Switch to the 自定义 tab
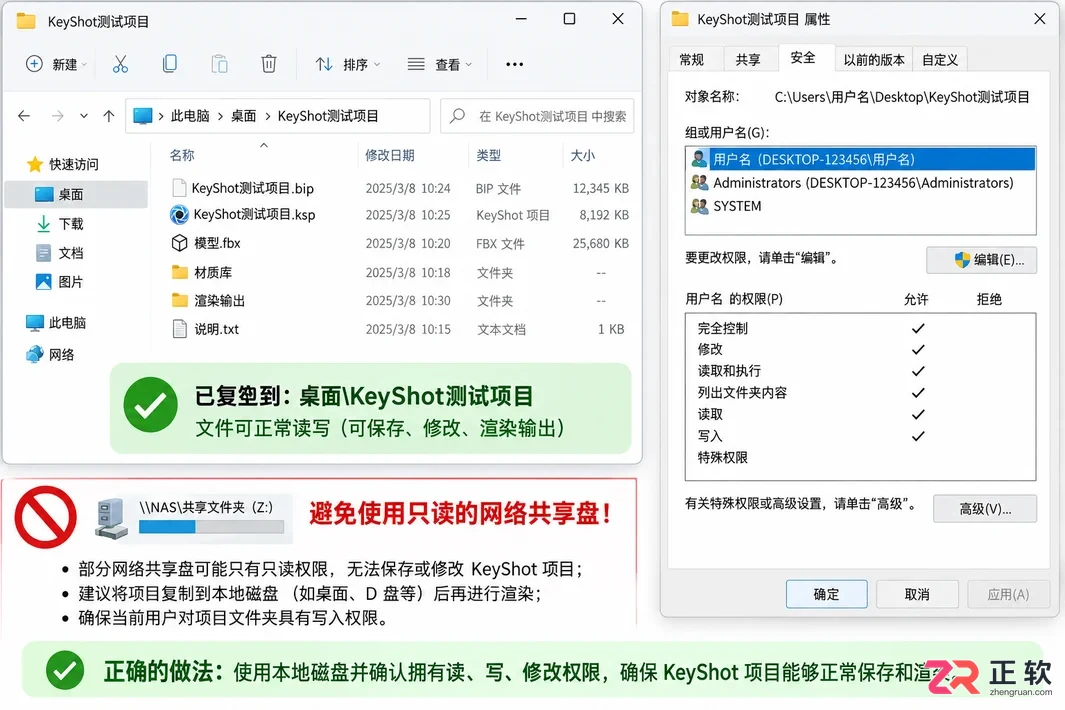Viewport: 1065px width, 710px height. [x=940, y=60]
